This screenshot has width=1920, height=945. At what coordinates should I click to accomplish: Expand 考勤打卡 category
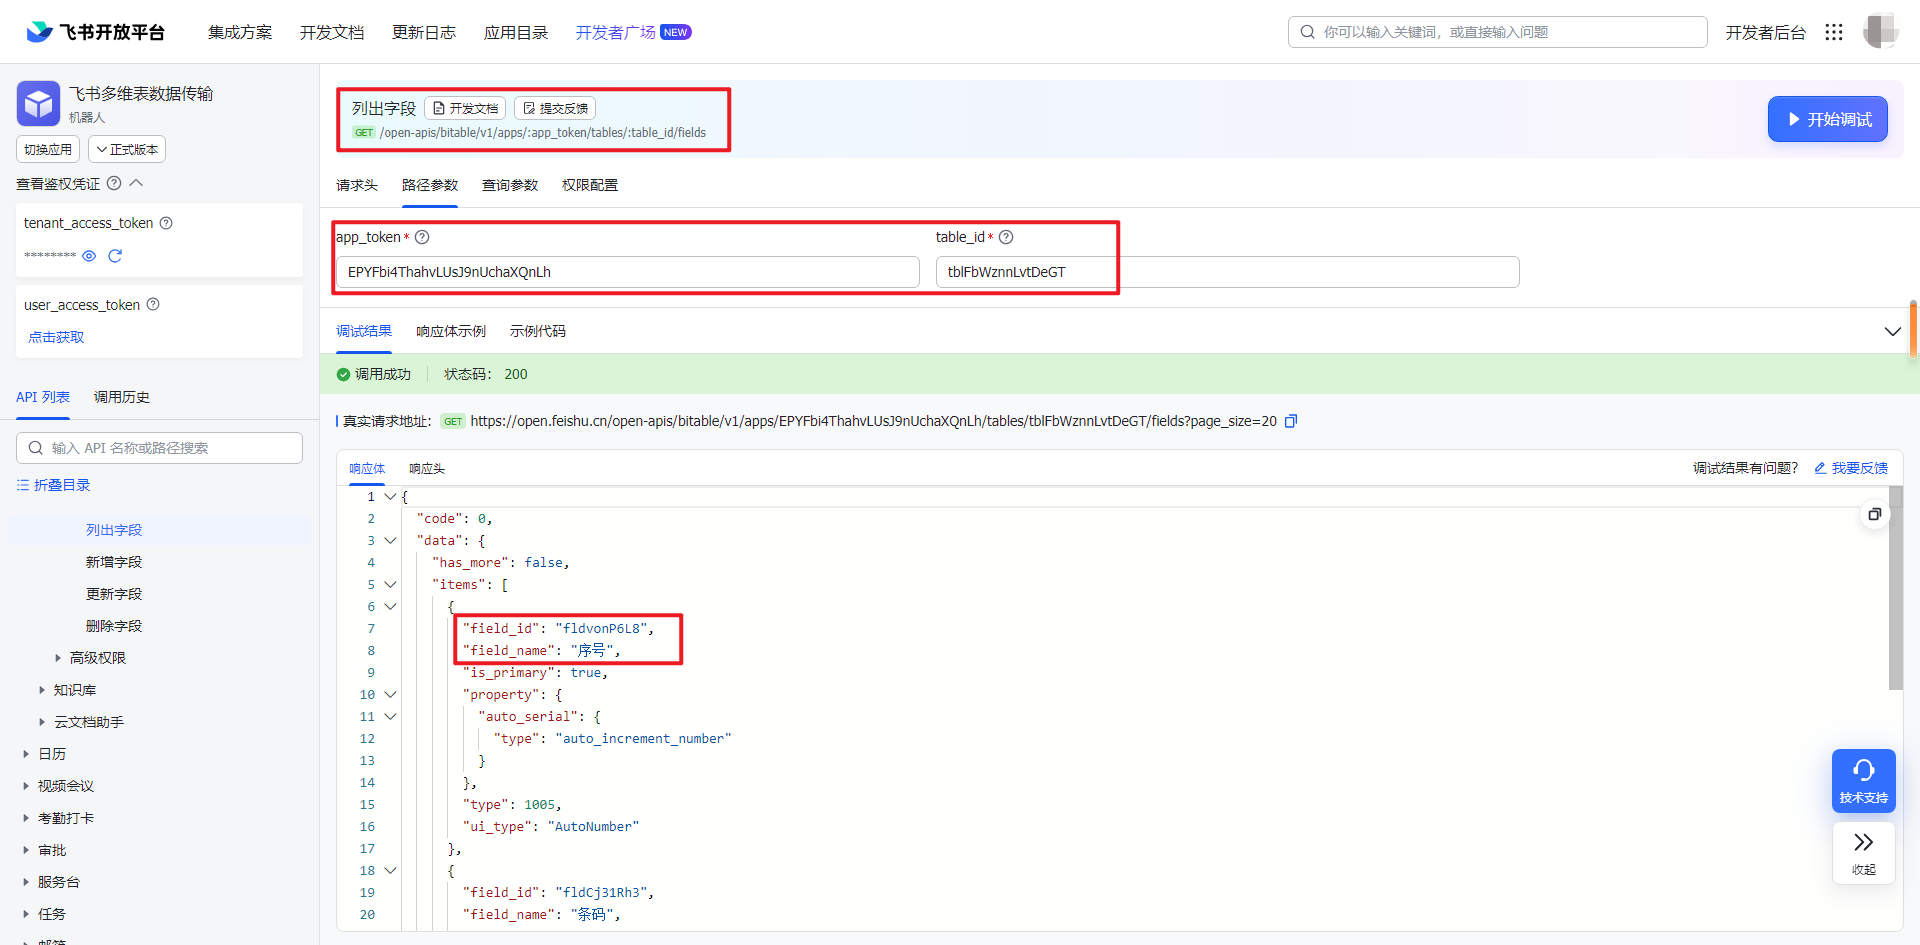(26, 818)
